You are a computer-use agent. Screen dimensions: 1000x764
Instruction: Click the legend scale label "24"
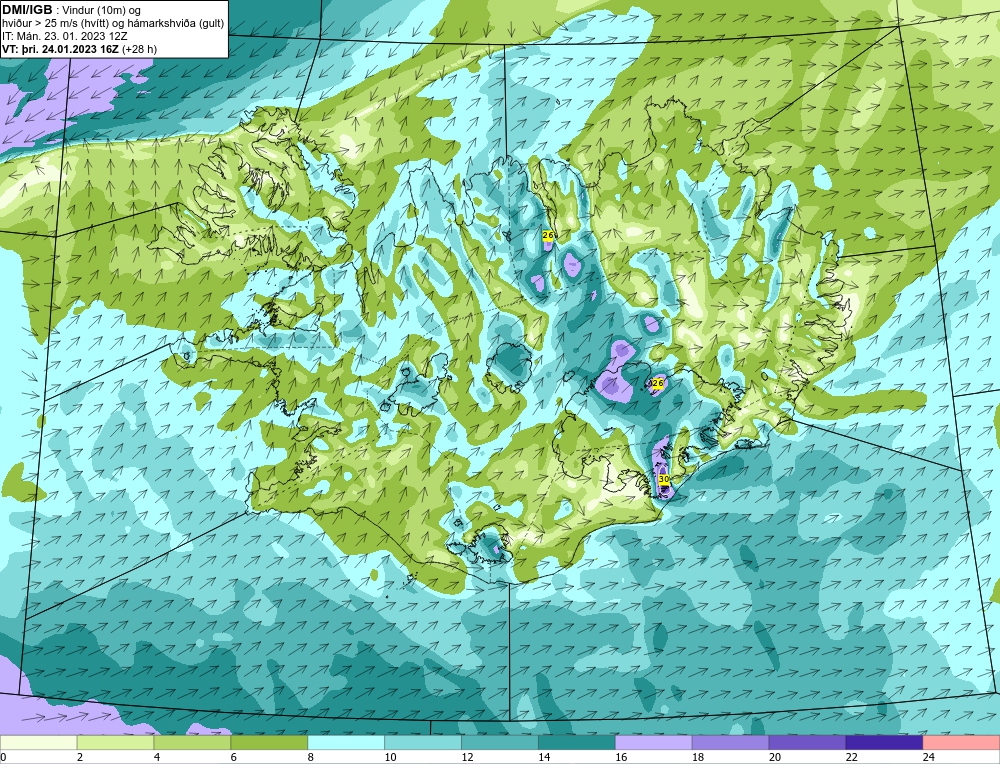point(929,758)
